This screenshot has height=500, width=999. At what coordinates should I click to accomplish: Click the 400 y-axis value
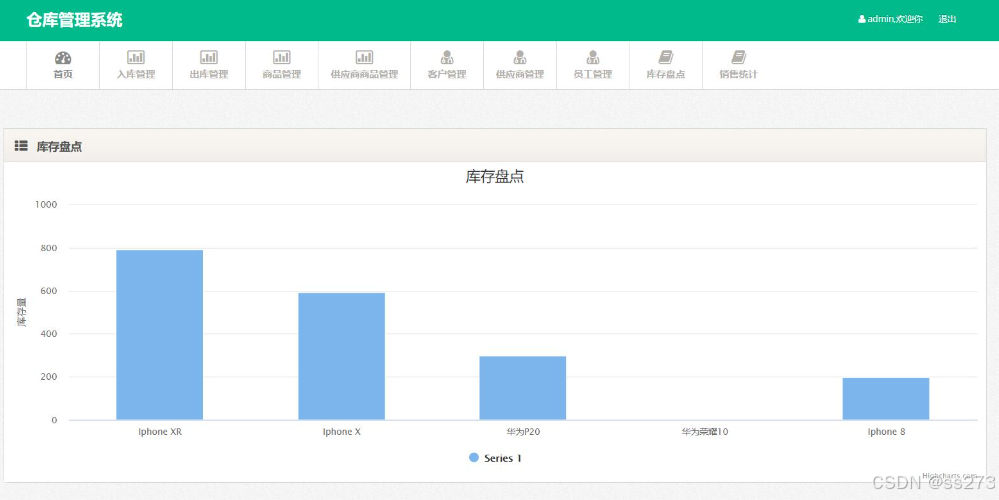click(x=49, y=334)
